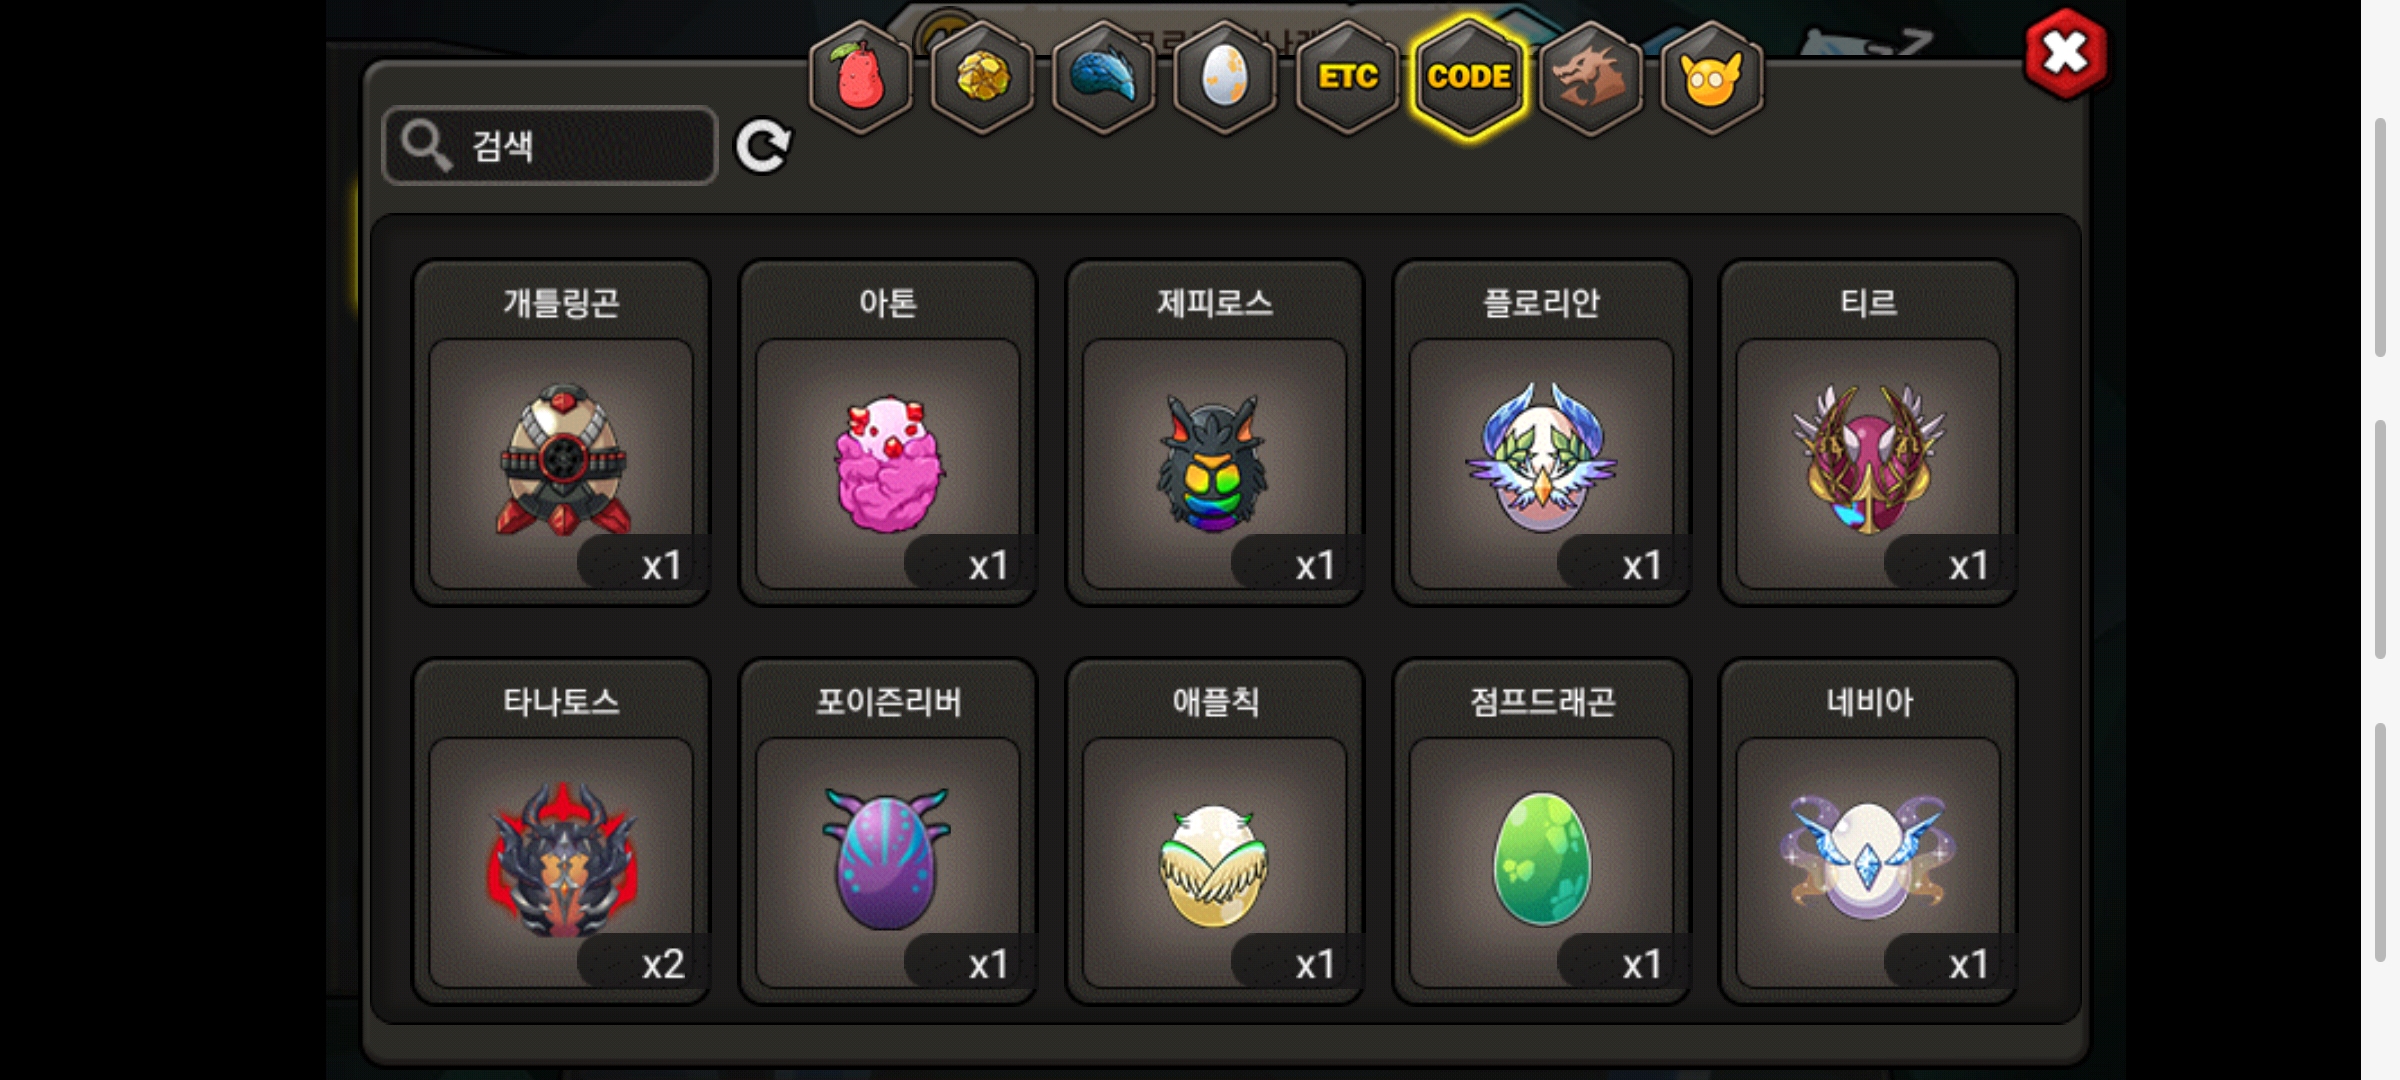Choose the pink 아톤 egg

click(888, 432)
